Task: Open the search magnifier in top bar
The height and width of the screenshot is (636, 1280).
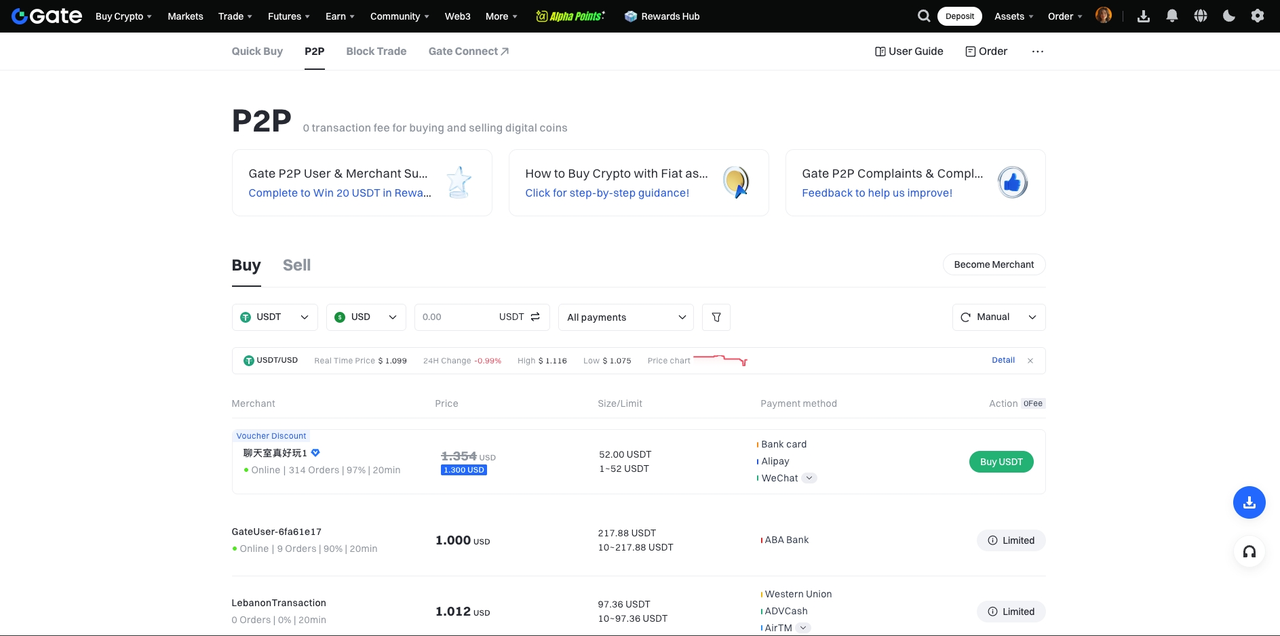Action: point(924,16)
